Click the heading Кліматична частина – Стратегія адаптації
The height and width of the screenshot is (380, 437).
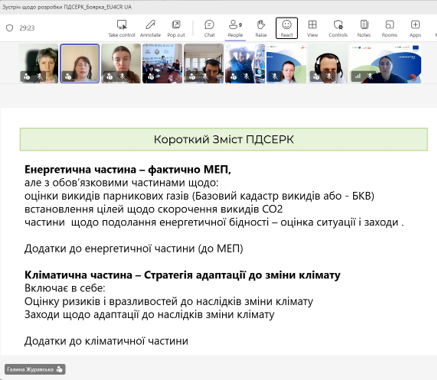pos(182,275)
